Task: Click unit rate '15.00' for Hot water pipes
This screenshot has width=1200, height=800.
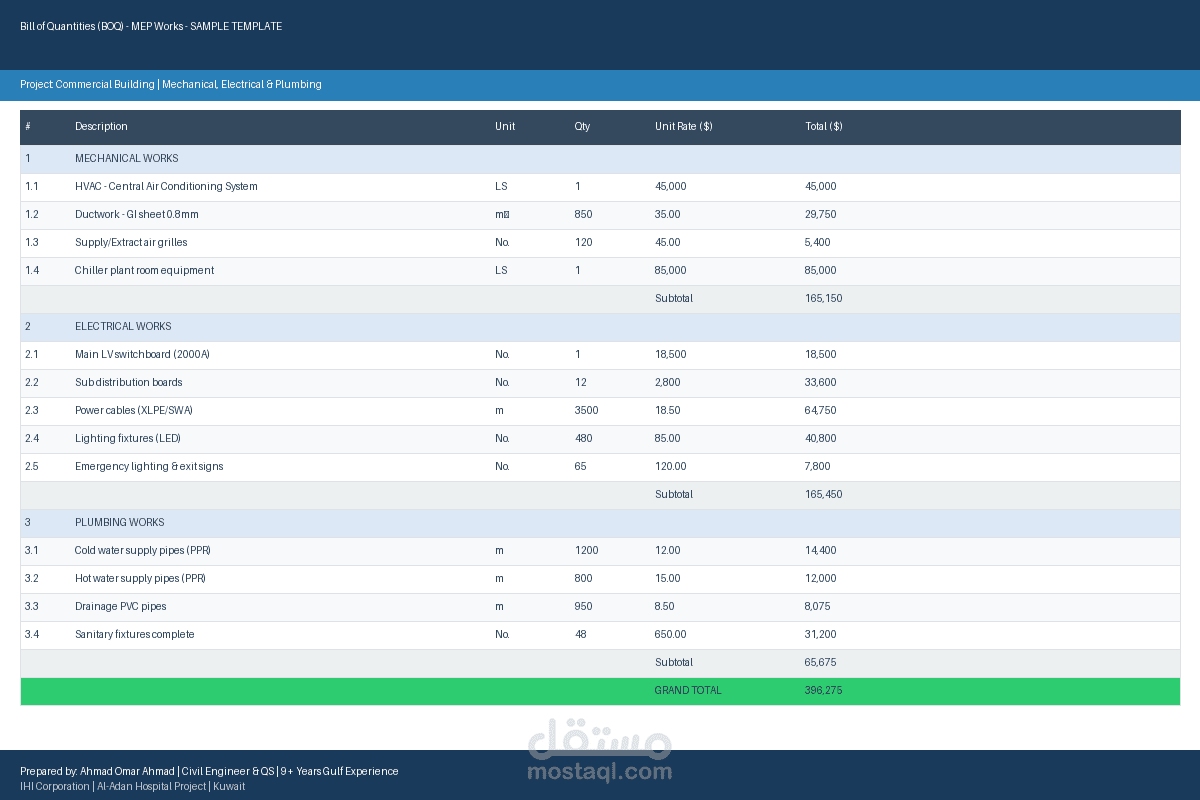Action: [x=668, y=579]
